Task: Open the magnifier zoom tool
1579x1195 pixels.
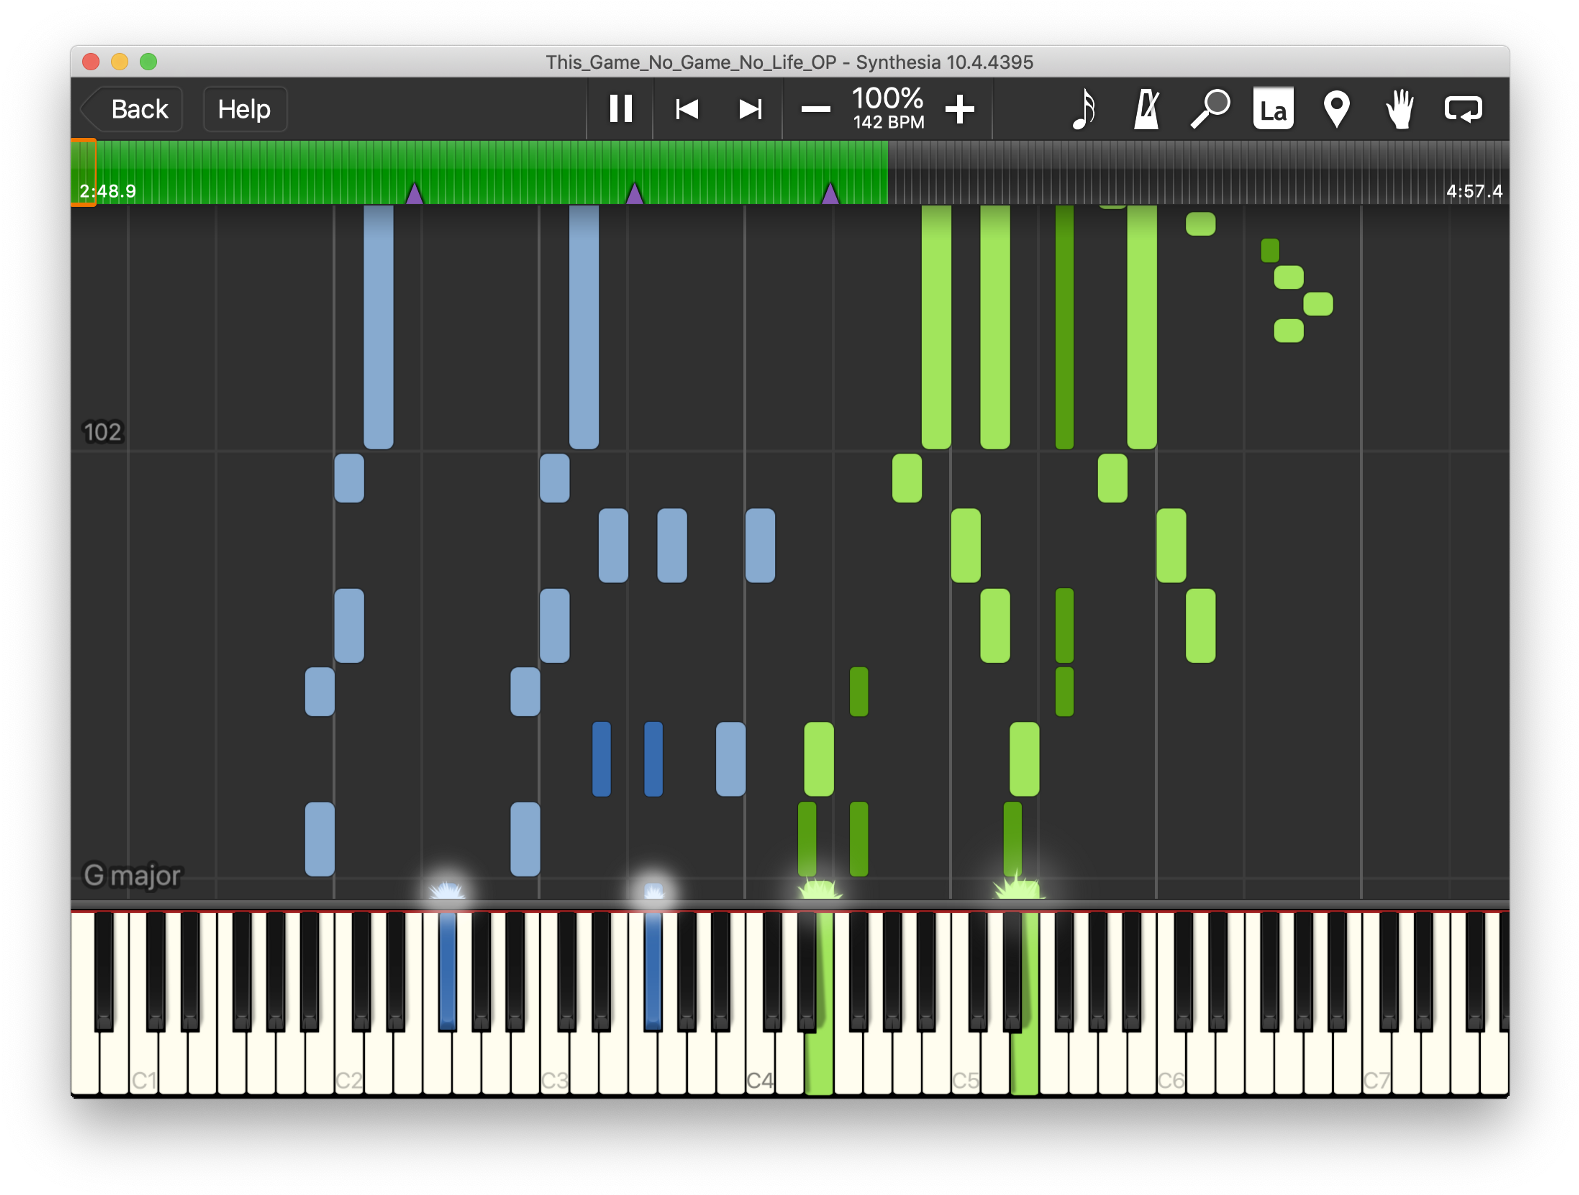Action: pyautogui.click(x=1210, y=109)
